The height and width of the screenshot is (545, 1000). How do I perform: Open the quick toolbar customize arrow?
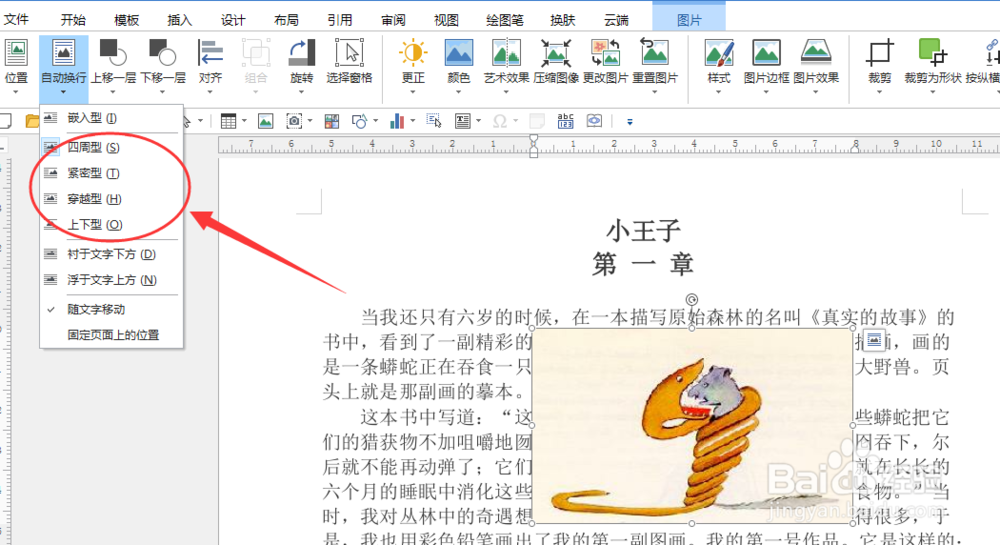[x=630, y=121]
